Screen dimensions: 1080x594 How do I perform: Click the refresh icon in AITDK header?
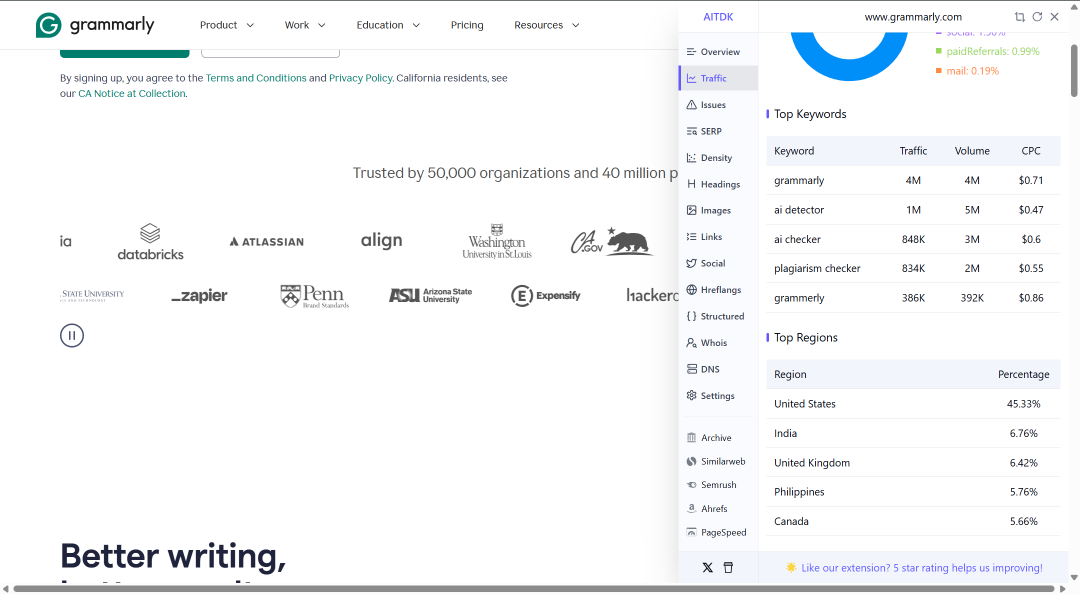tap(1037, 17)
